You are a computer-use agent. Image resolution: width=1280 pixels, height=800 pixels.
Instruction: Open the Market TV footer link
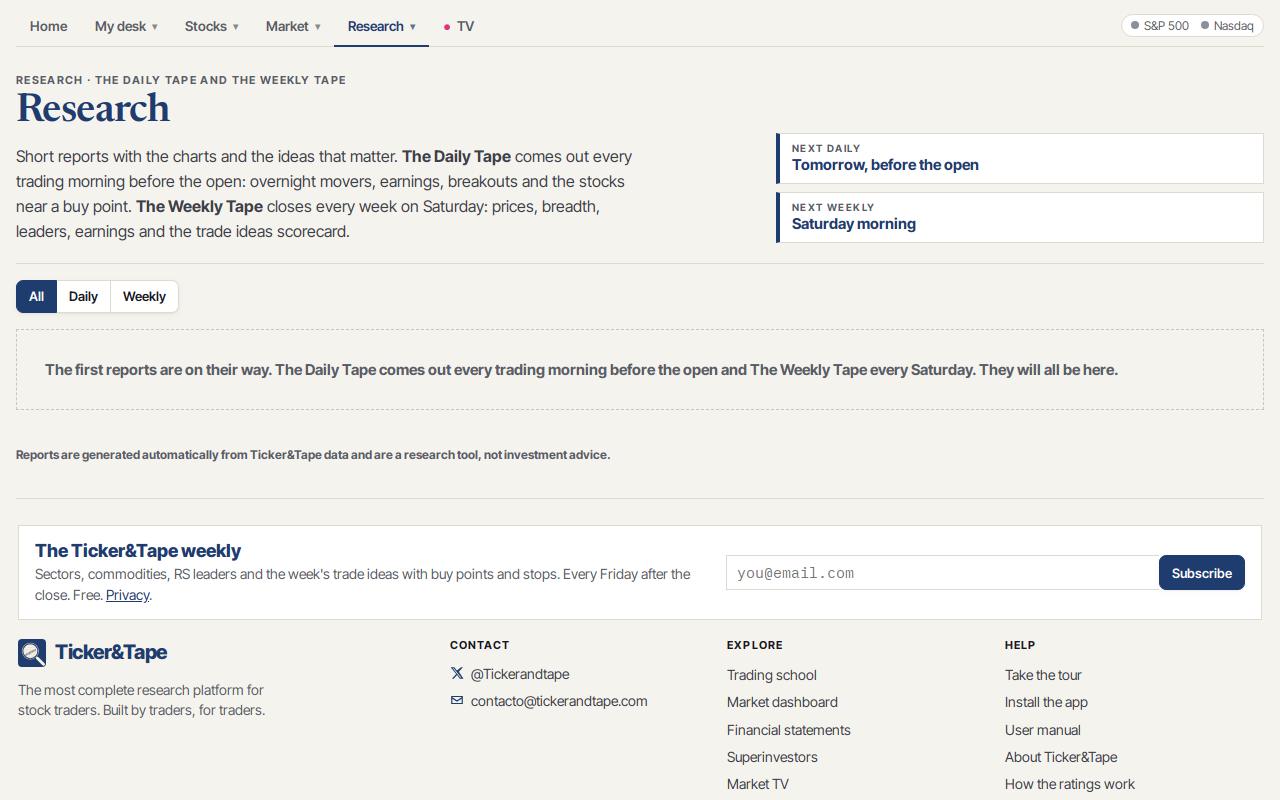(758, 784)
